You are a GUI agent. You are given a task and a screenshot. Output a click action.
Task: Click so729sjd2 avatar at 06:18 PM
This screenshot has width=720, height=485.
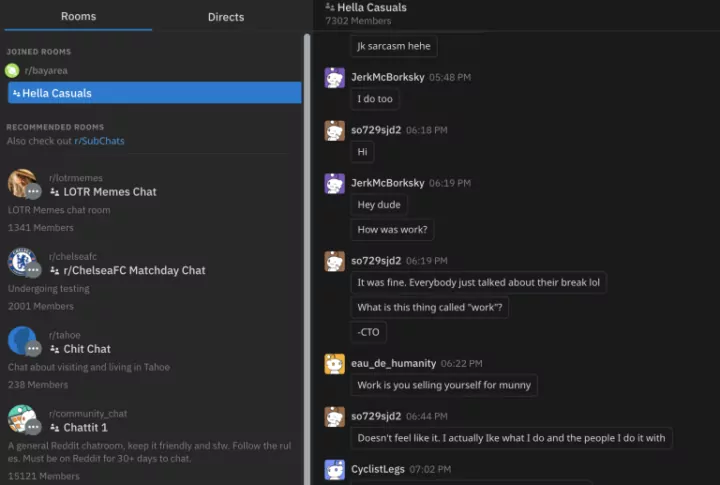click(x=335, y=130)
